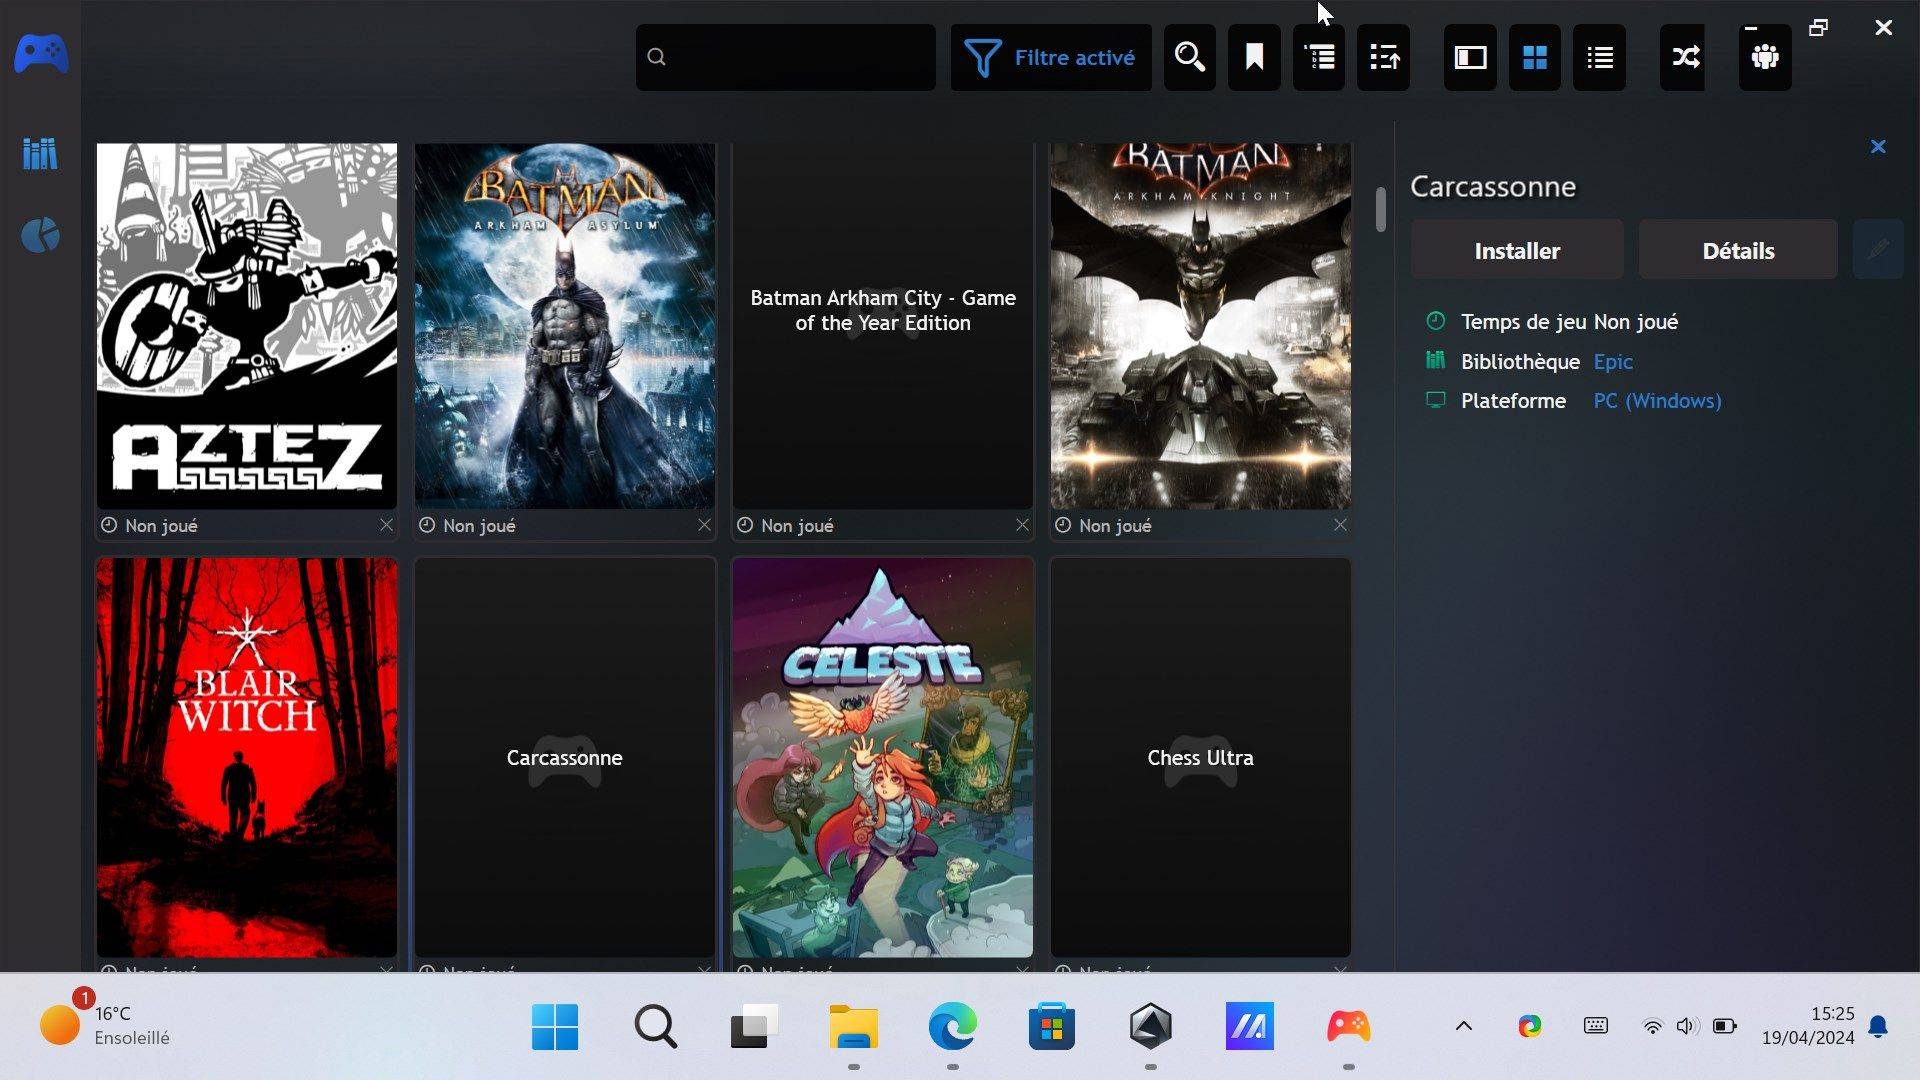Open the grouping options icon
The width and height of the screenshot is (1920, 1080).
[1319, 57]
